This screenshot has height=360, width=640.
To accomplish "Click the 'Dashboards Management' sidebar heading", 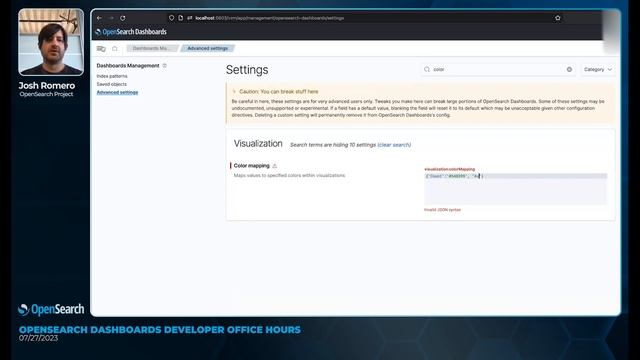I will [128, 65].
